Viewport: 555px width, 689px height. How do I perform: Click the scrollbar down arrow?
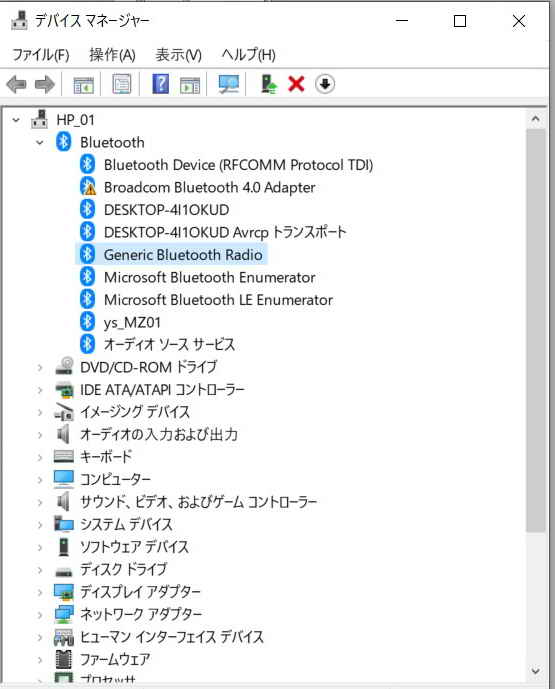point(535,671)
